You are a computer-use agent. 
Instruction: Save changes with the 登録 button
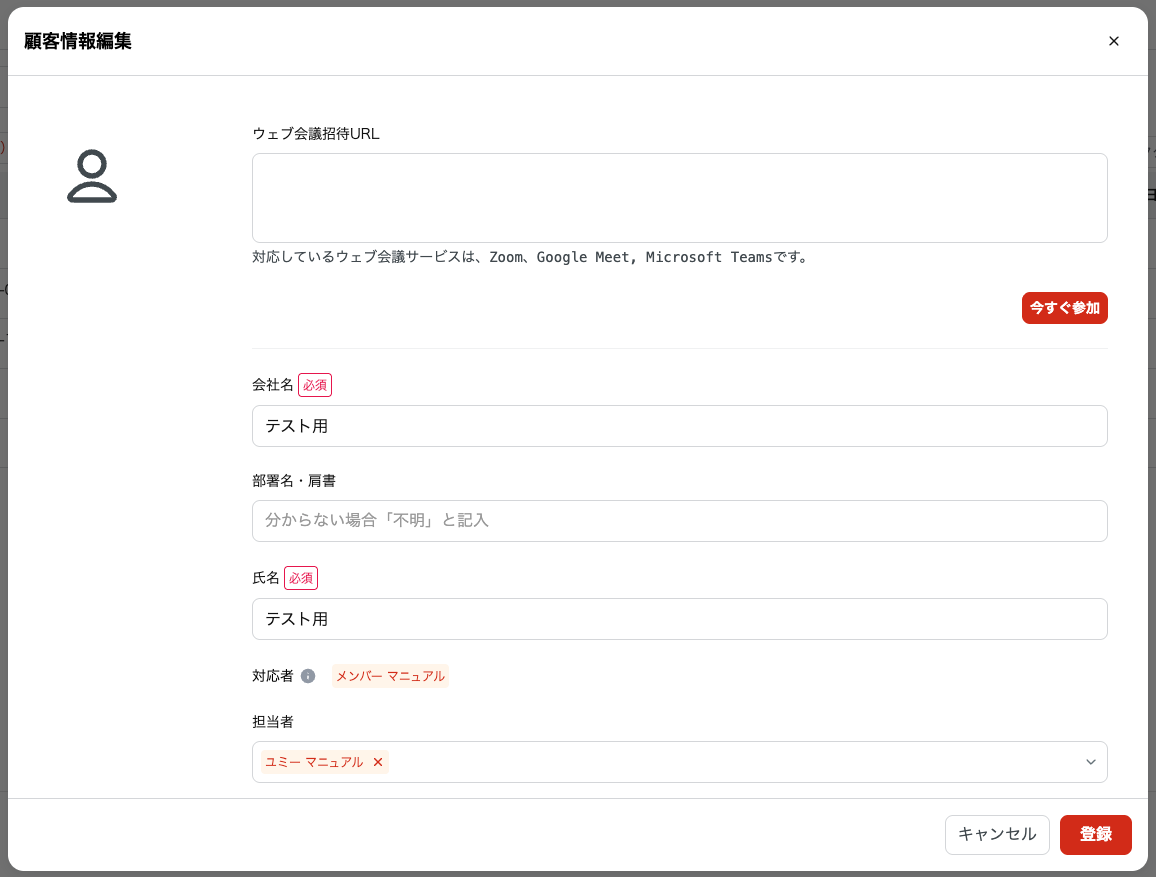(1095, 835)
